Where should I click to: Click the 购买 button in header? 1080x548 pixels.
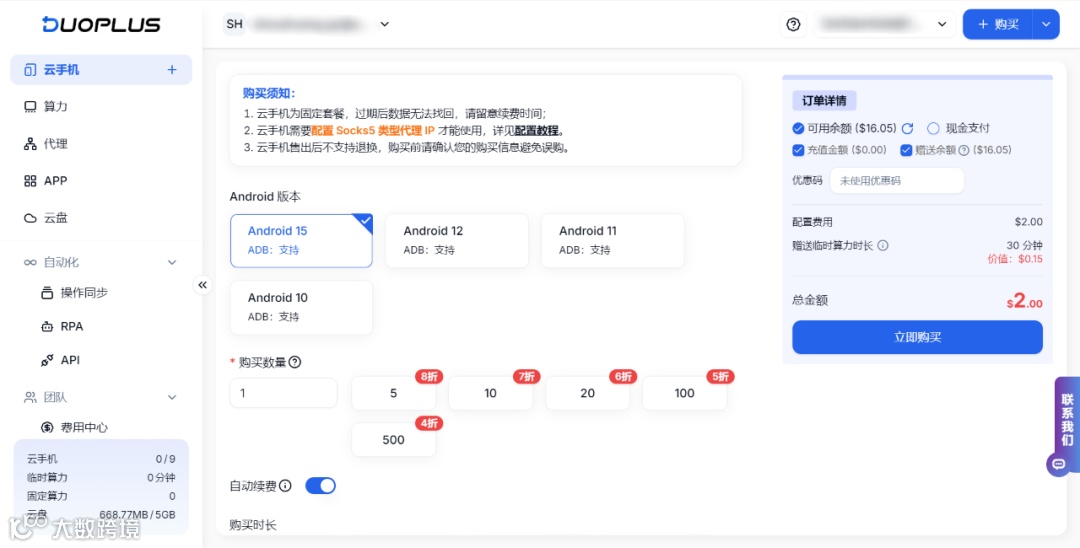pyautogui.click(x=998, y=24)
